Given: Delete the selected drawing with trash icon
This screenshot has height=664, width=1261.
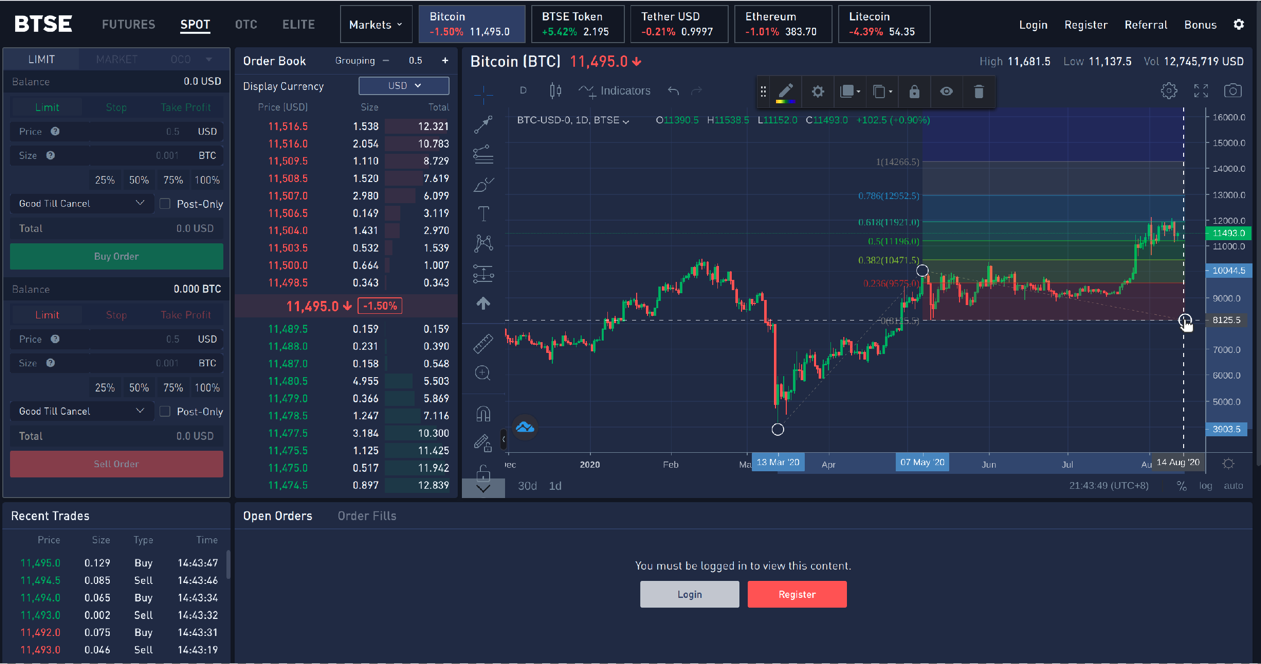Looking at the screenshot, I should tap(979, 92).
